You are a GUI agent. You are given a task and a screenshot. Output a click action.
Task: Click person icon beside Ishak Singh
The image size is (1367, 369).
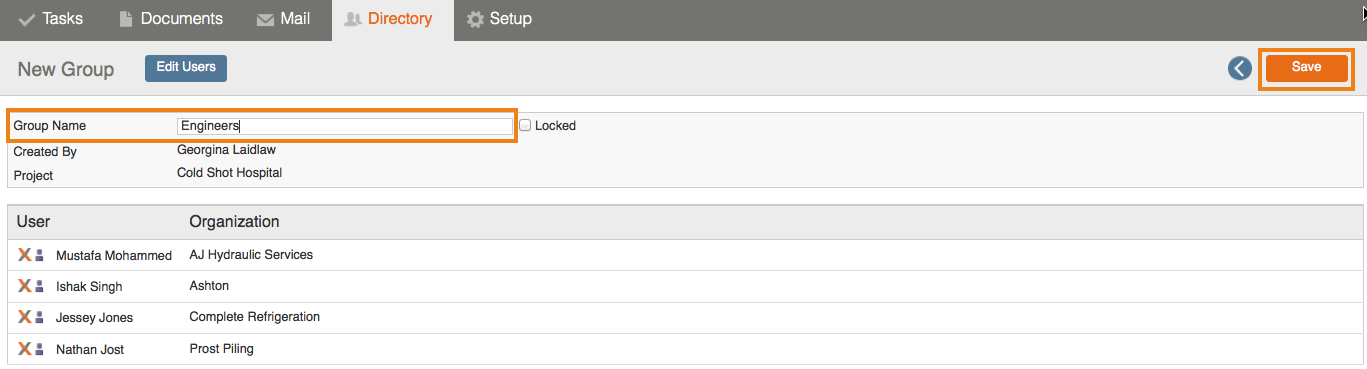[40, 287]
